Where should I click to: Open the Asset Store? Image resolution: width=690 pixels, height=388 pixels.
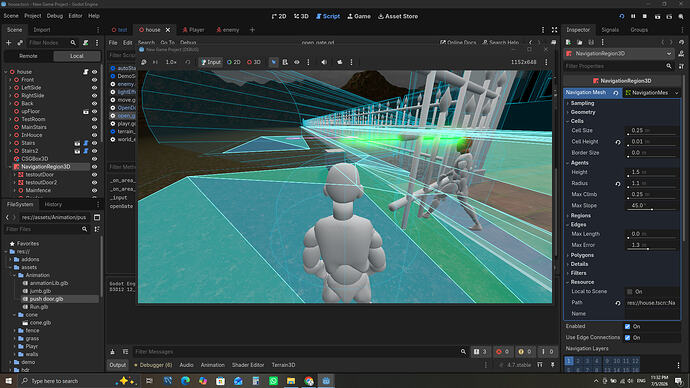[x=398, y=16]
